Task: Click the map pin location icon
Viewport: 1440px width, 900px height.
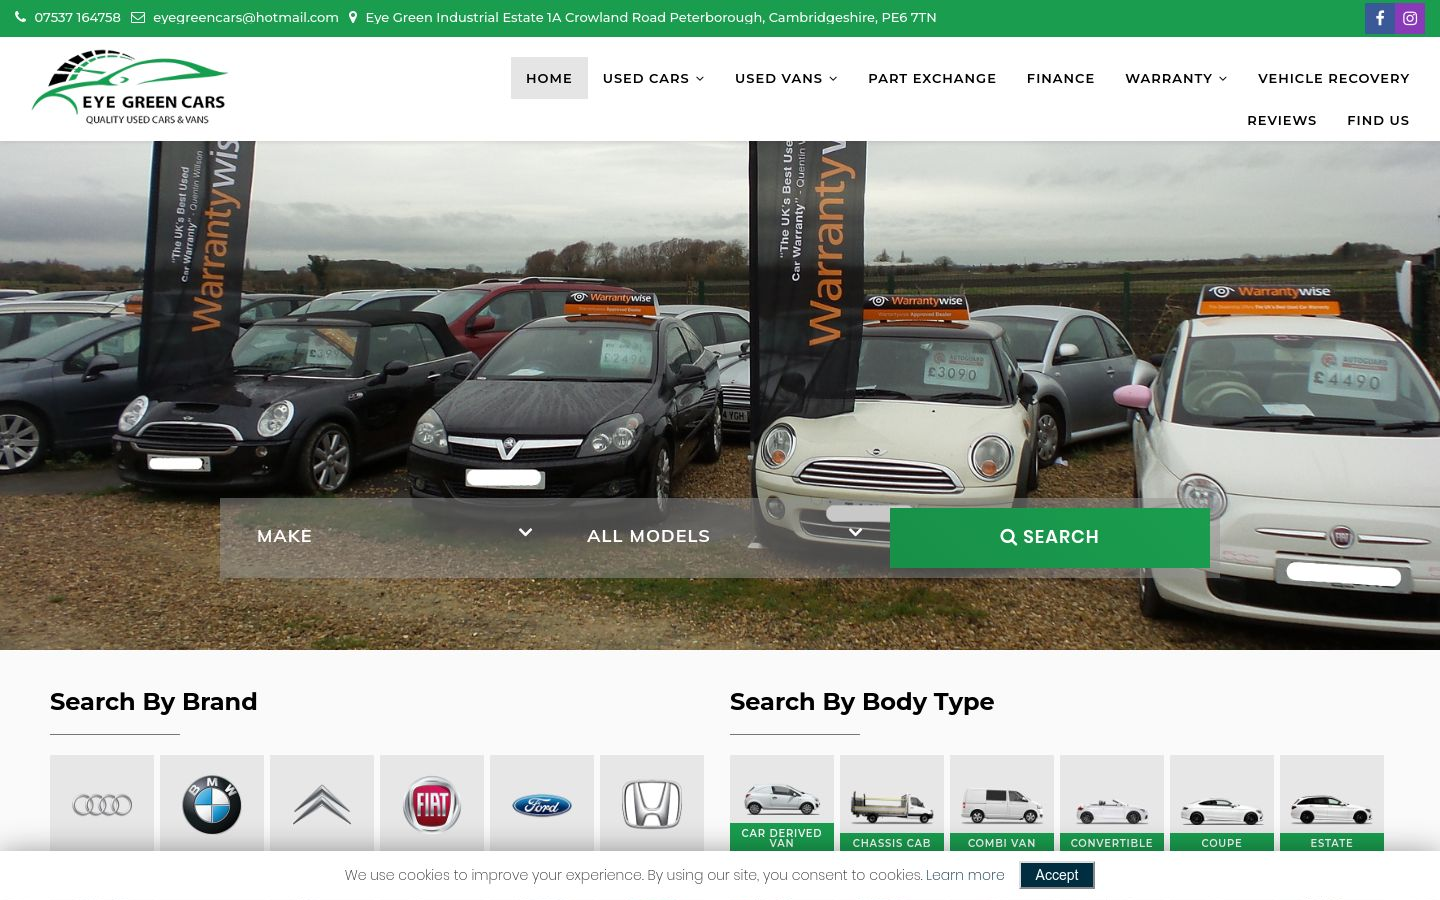Action: 353,17
